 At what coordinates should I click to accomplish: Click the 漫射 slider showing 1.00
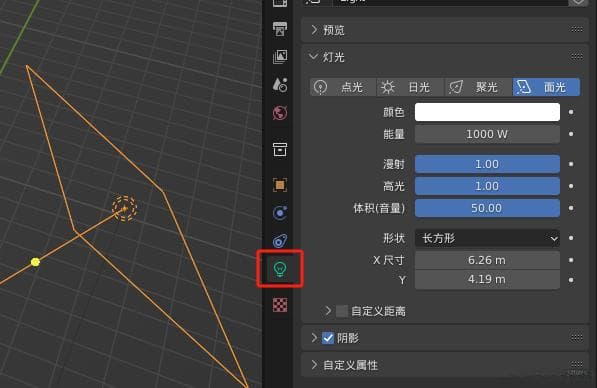(487, 164)
